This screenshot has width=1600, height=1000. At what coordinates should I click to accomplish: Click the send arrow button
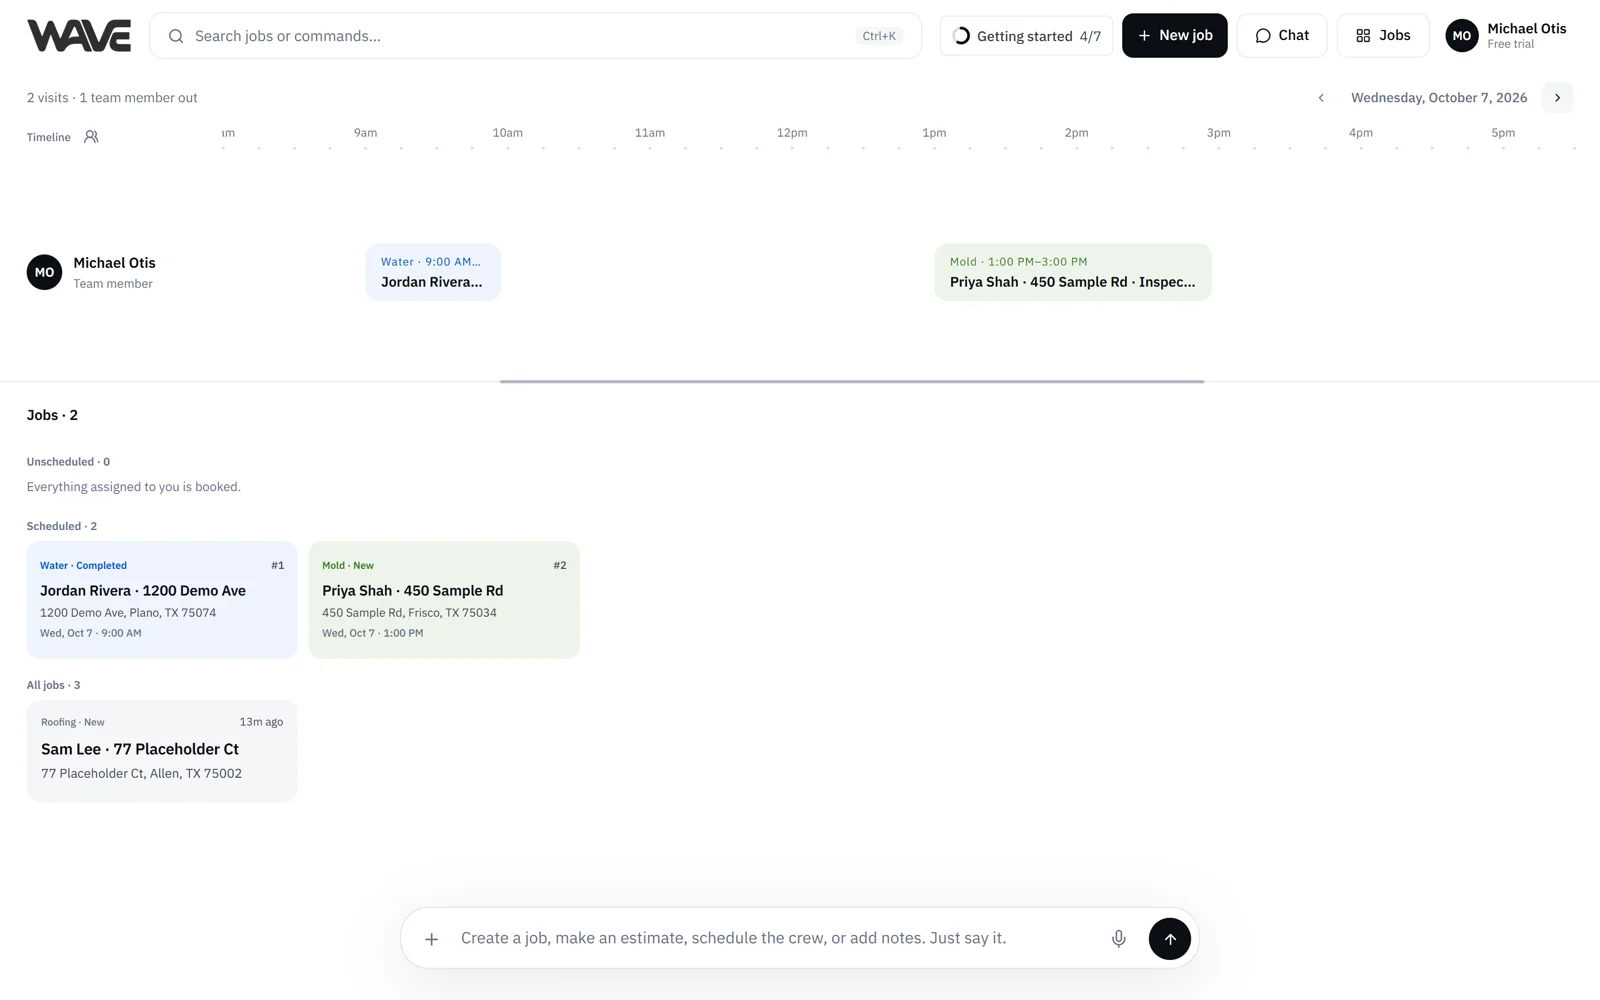coord(1169,939)
